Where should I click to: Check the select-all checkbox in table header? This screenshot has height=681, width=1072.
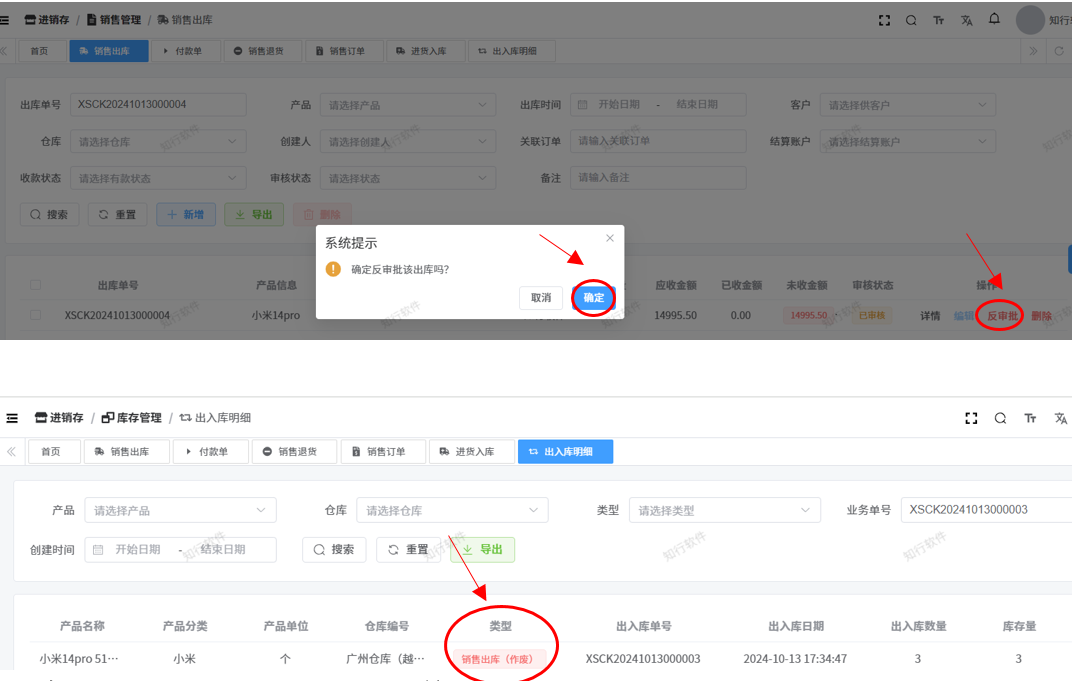36,285
